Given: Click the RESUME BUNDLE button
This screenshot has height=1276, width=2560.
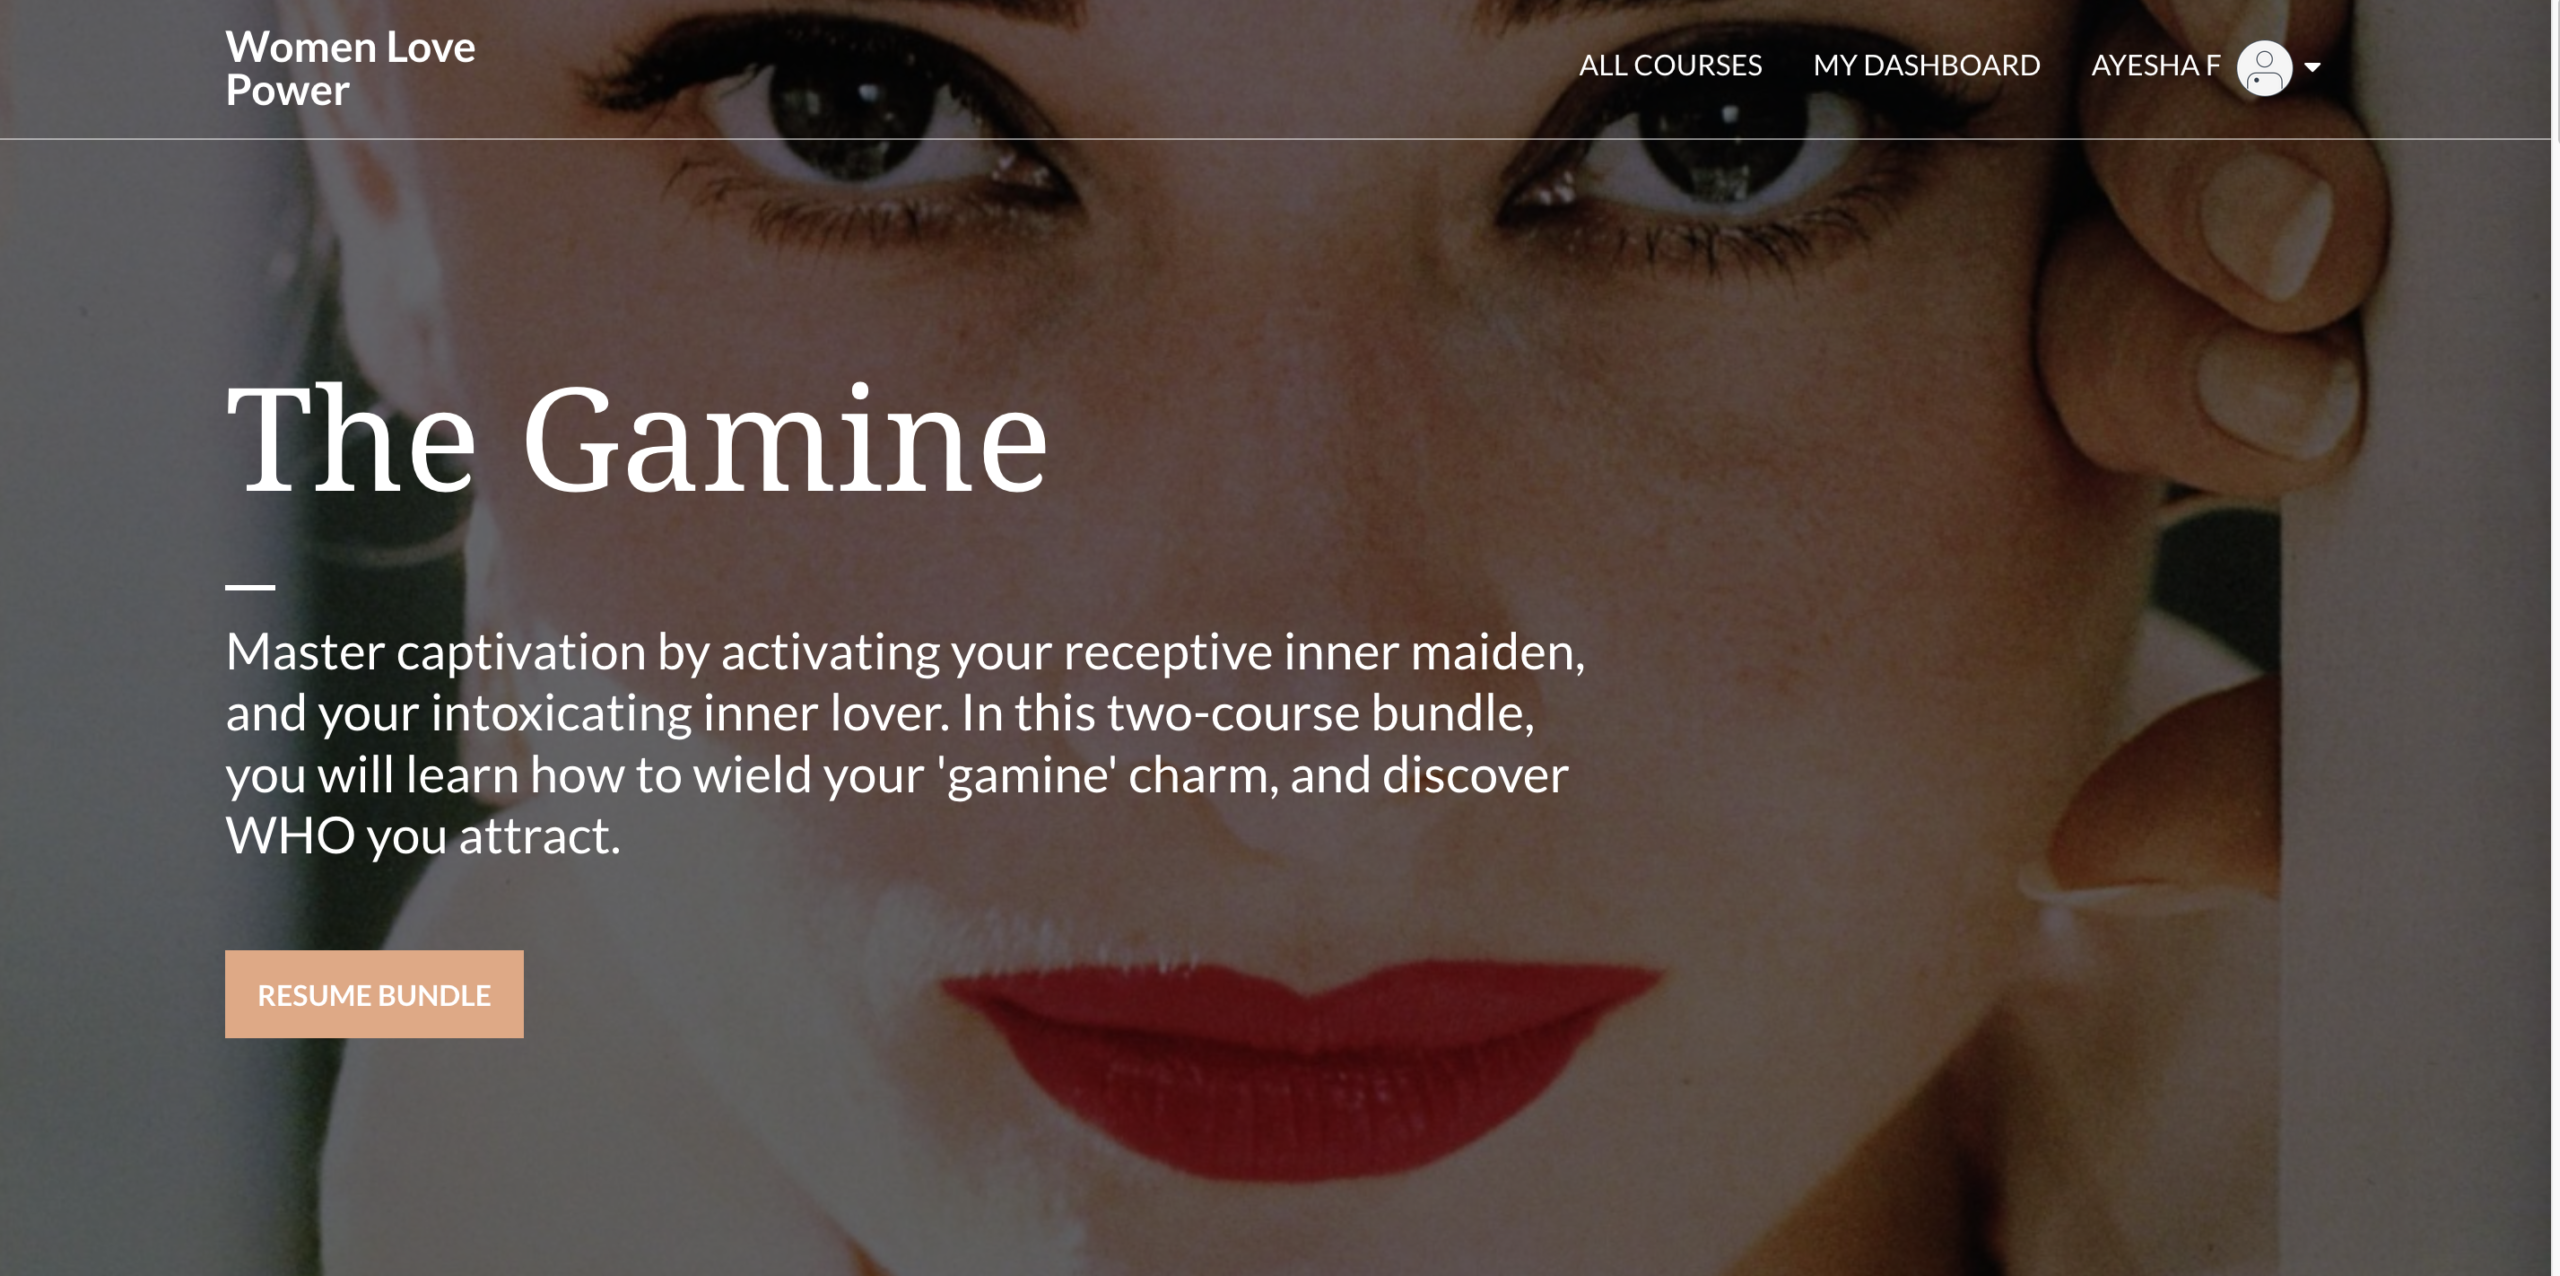Looking at the screenshot, I should point(374,994).
